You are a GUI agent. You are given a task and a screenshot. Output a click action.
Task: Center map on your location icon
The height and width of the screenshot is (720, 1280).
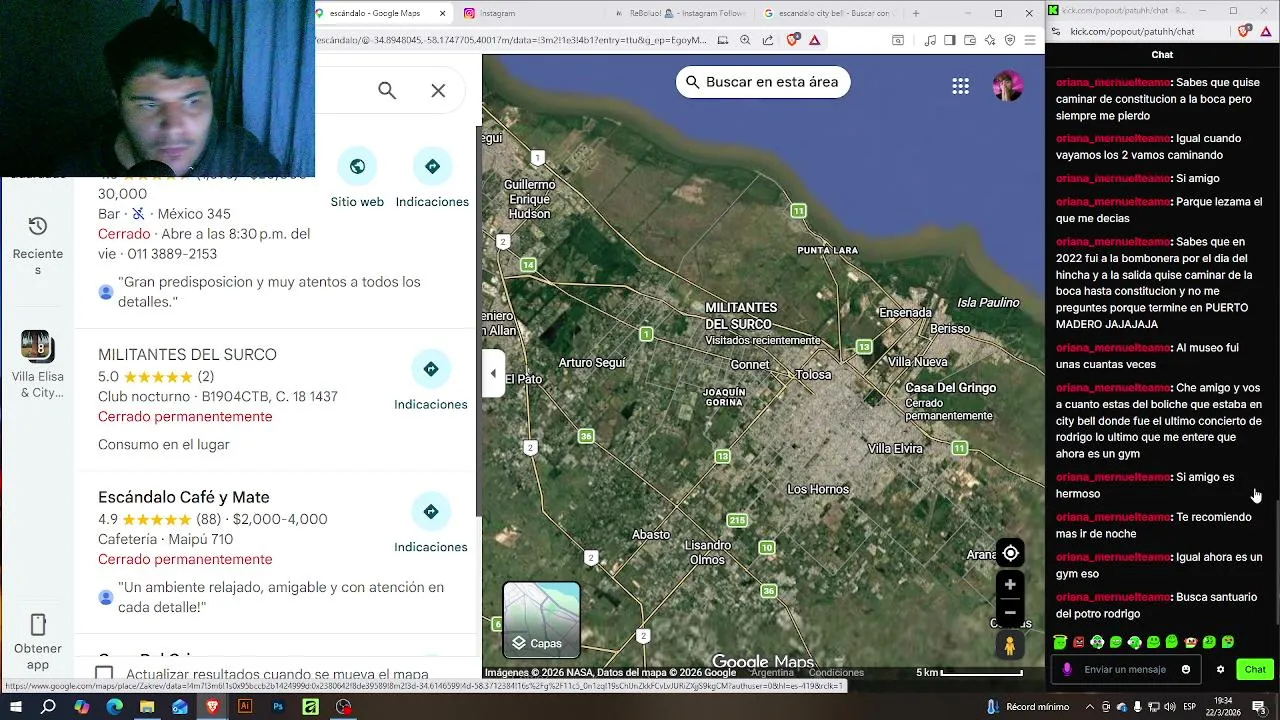pyautogui.click(x=1010, y=553)
